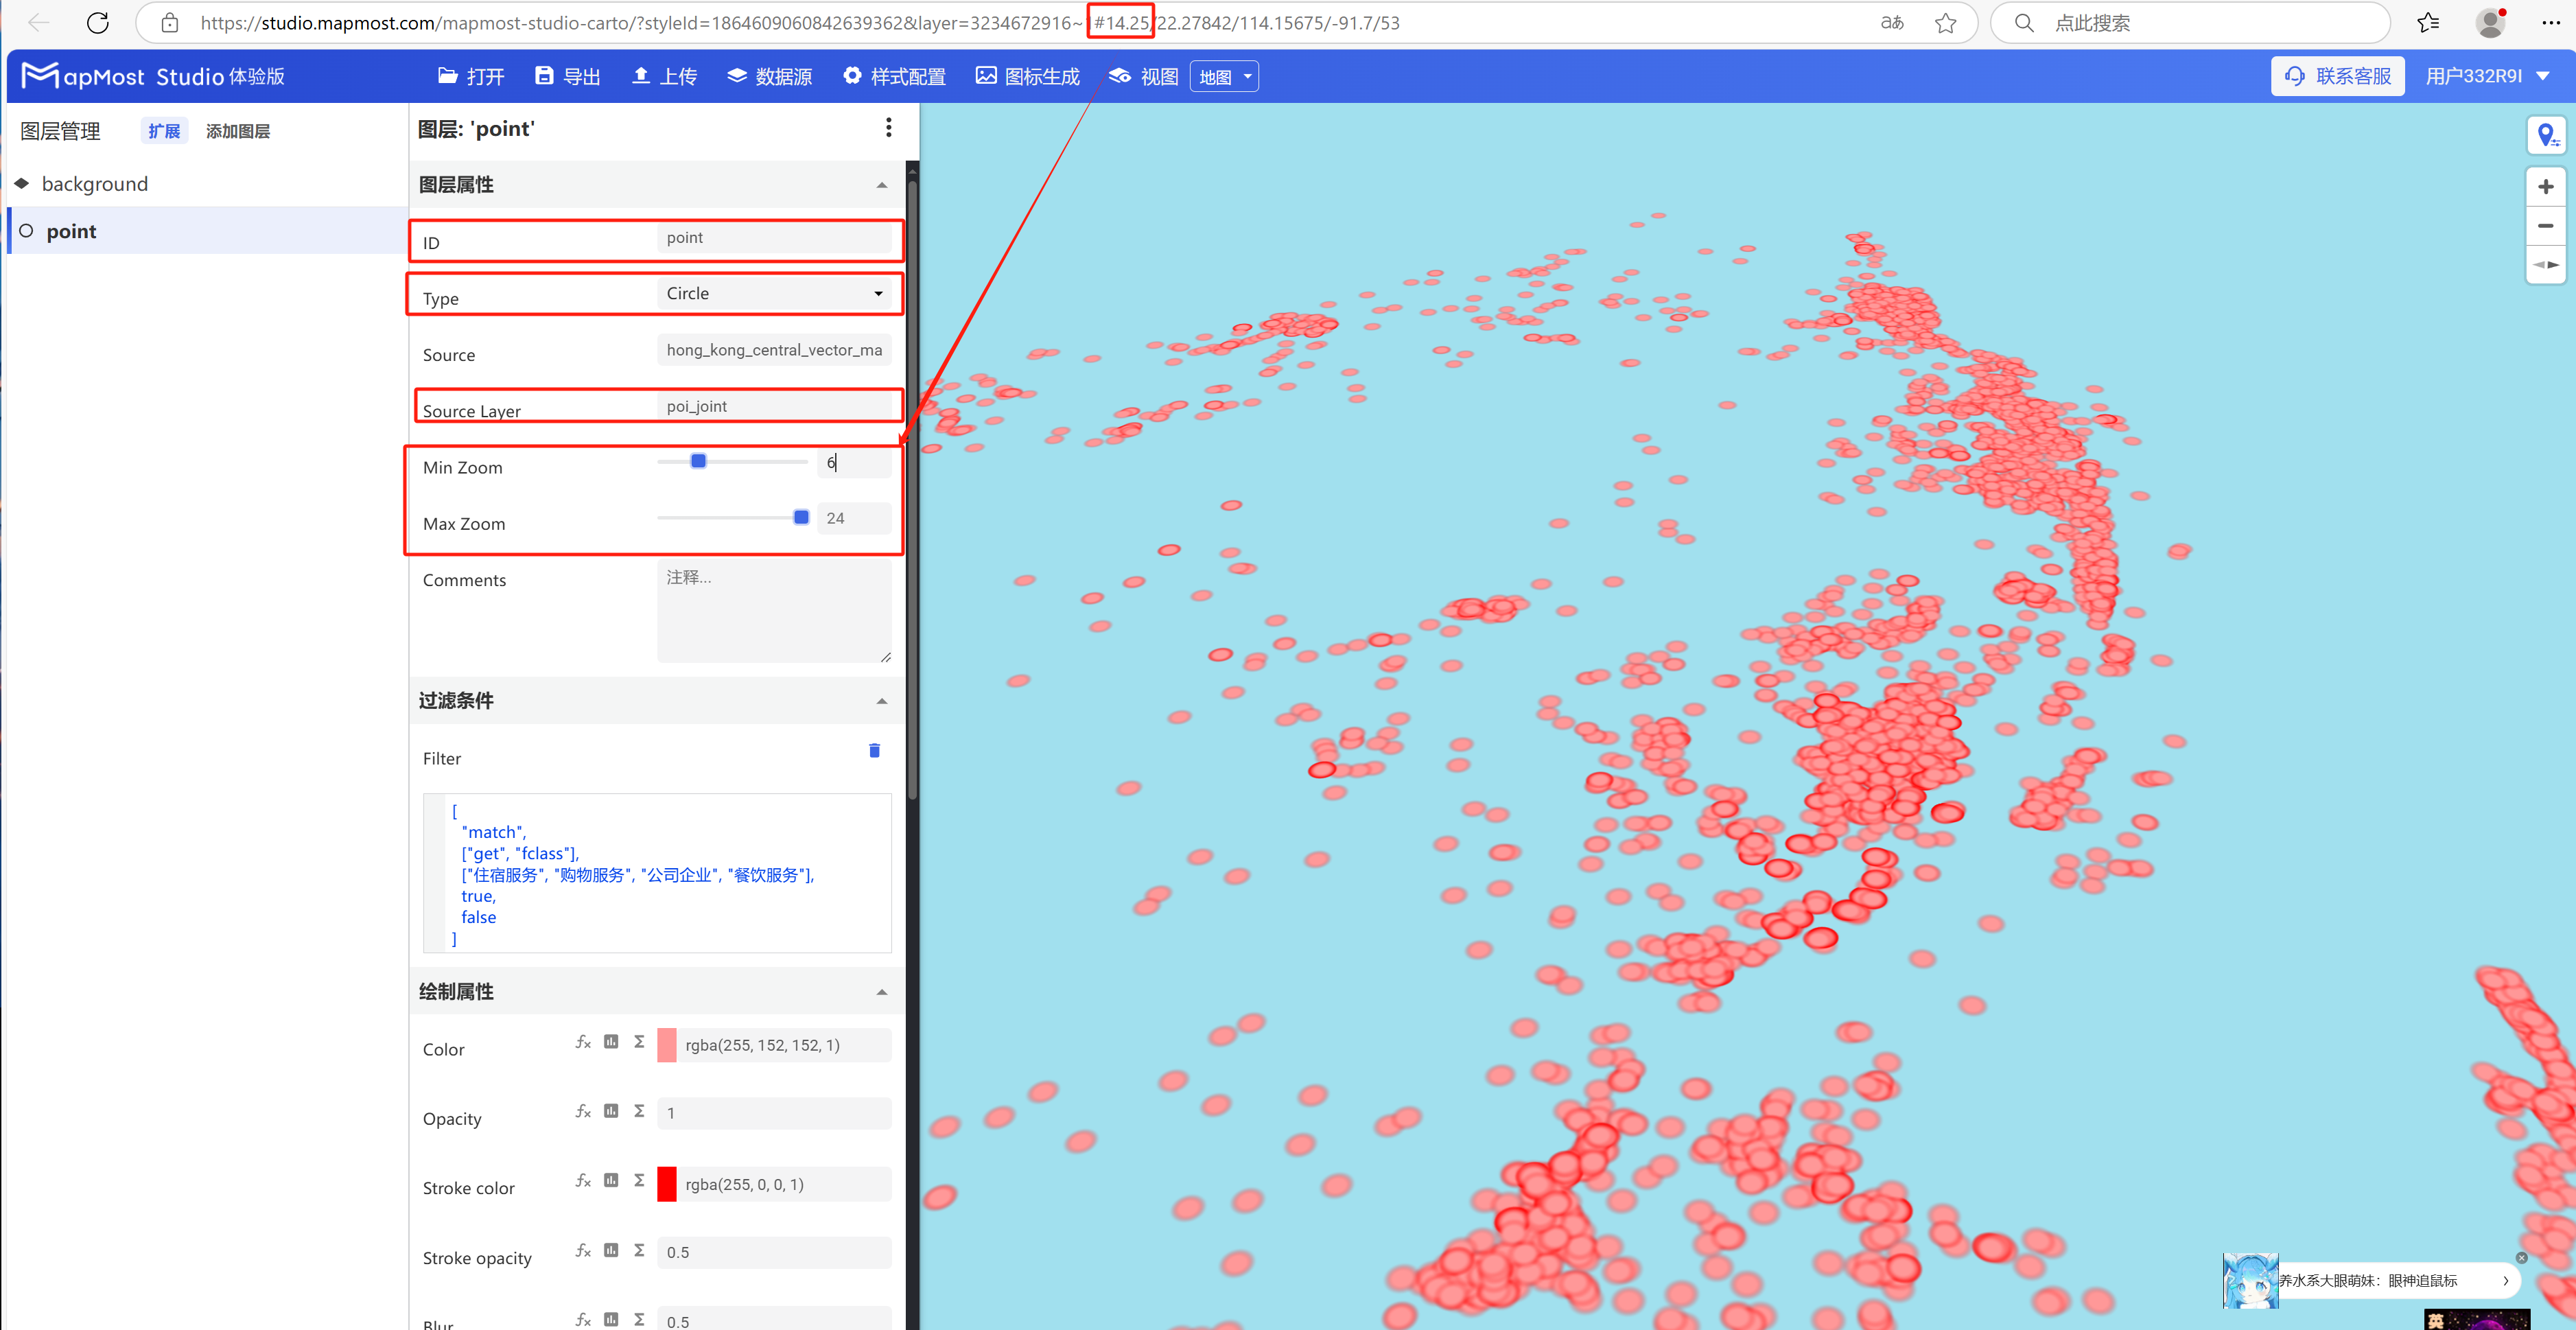This screenshot has height=1330, width=2576.
Task: Open the 地图 view dropdown
Action: 1224,77
